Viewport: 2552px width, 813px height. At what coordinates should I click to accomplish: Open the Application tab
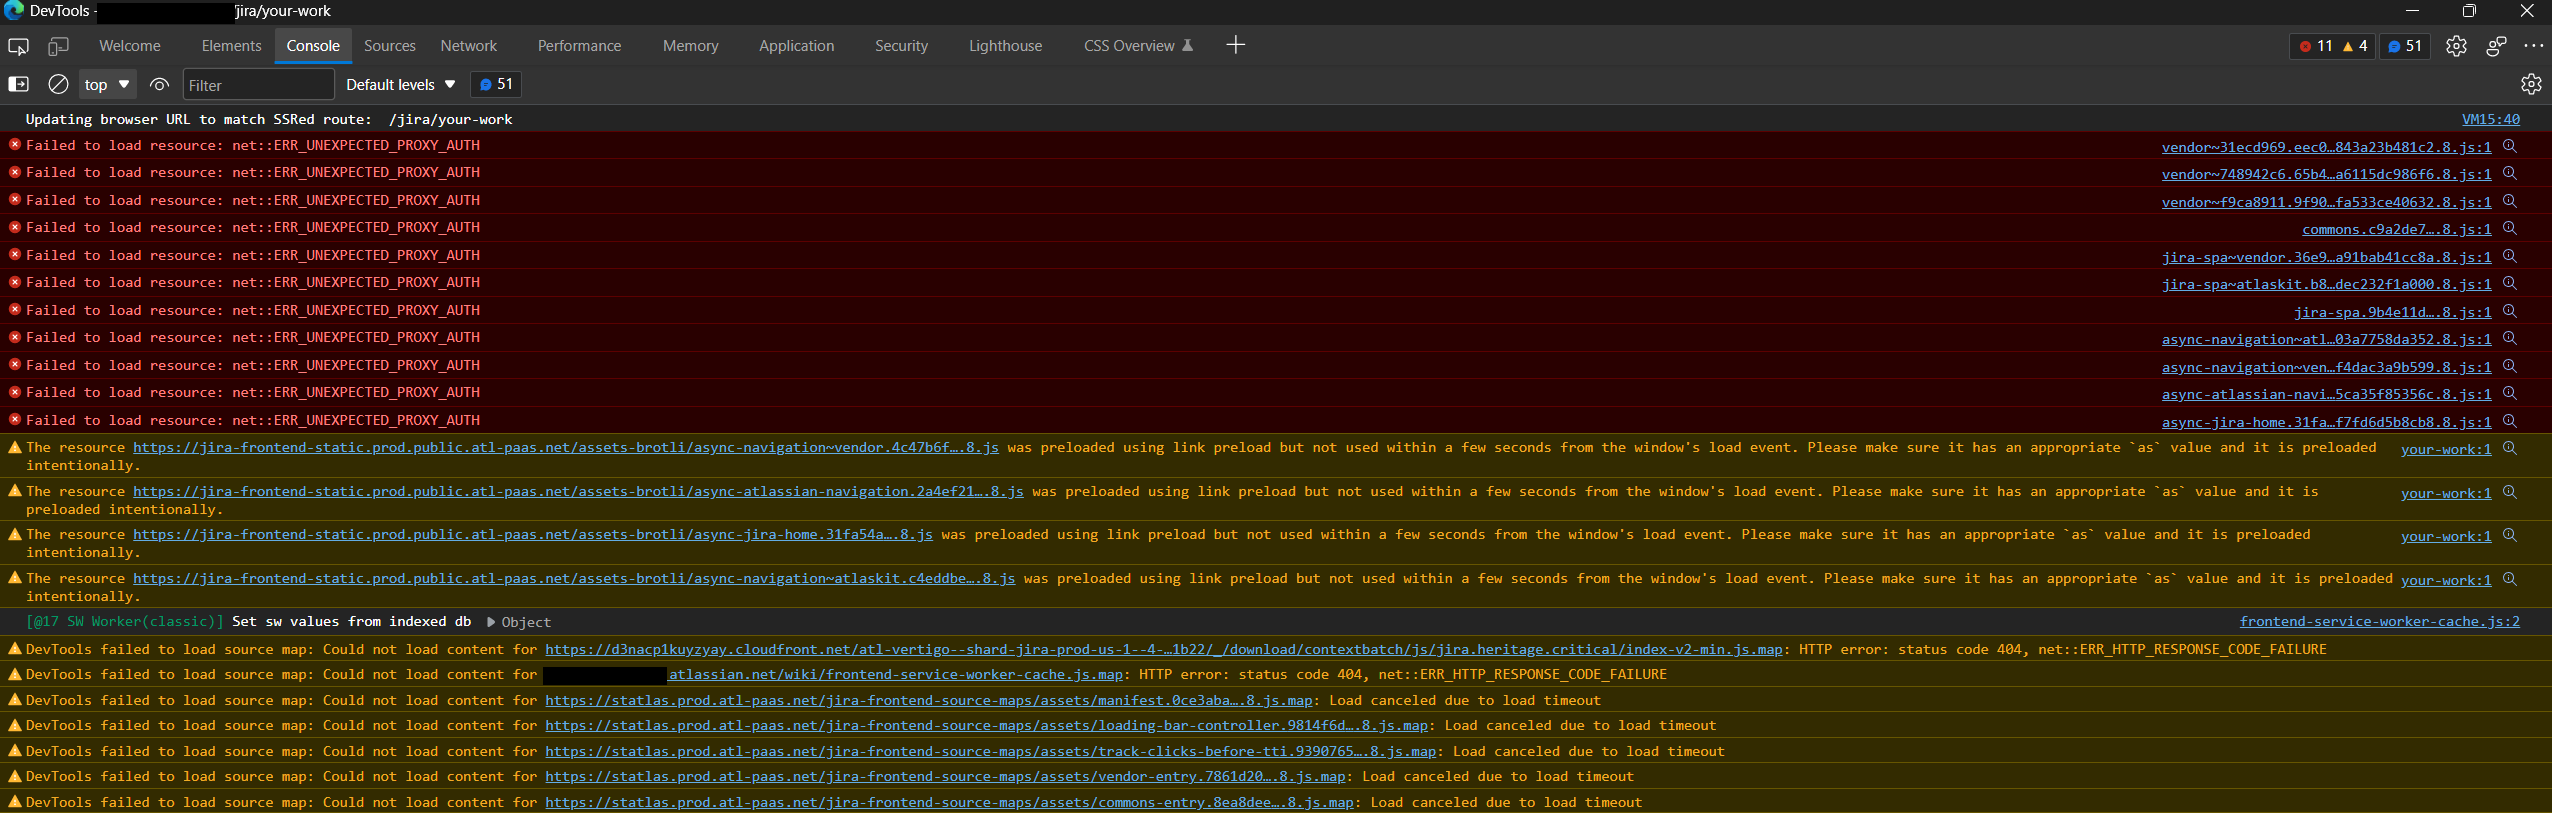797,46
